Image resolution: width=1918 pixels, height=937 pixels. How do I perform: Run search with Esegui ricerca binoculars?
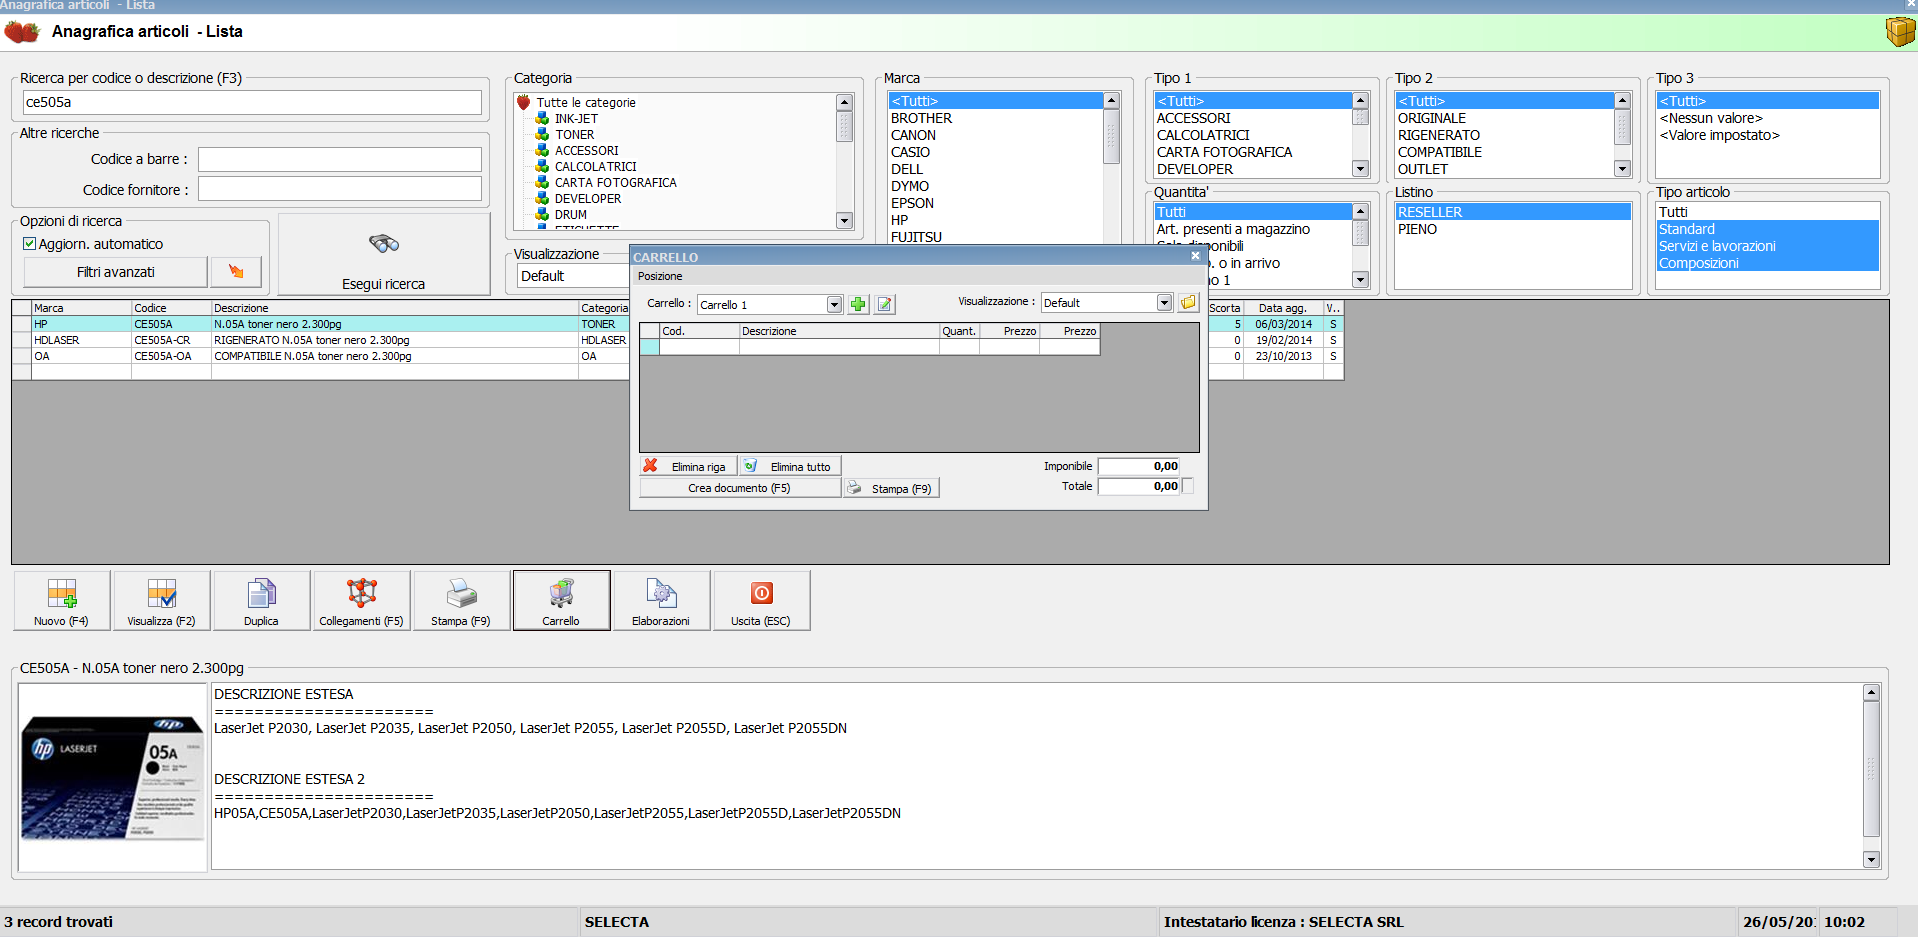coord(384,254)
